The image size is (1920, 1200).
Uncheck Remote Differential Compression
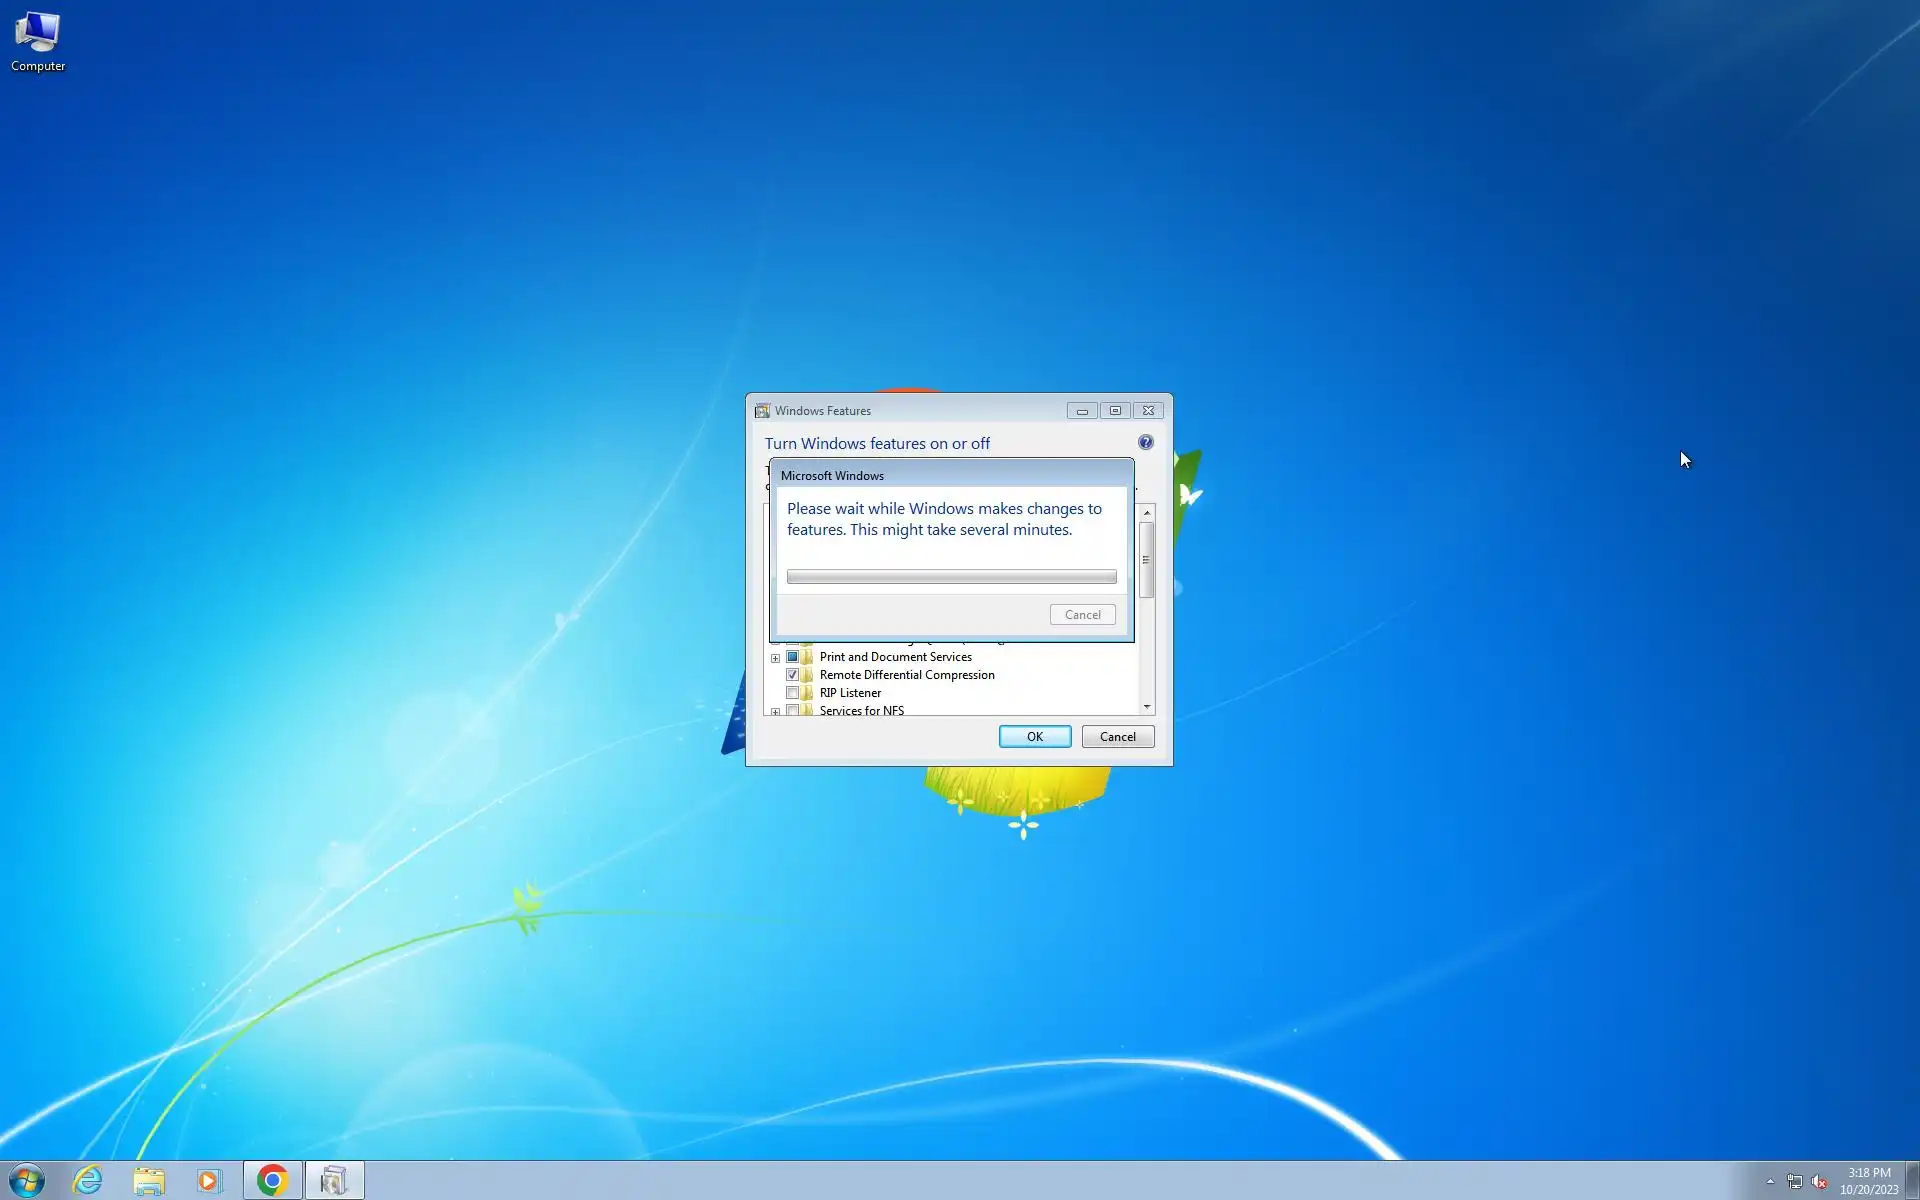pyautogui.click(x=792, y=675)
